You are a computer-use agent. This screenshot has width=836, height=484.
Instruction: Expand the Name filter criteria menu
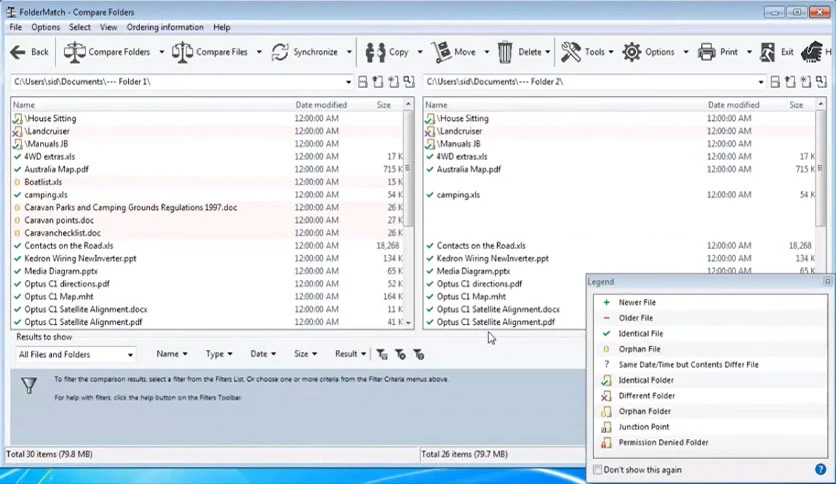pos(172,354)
